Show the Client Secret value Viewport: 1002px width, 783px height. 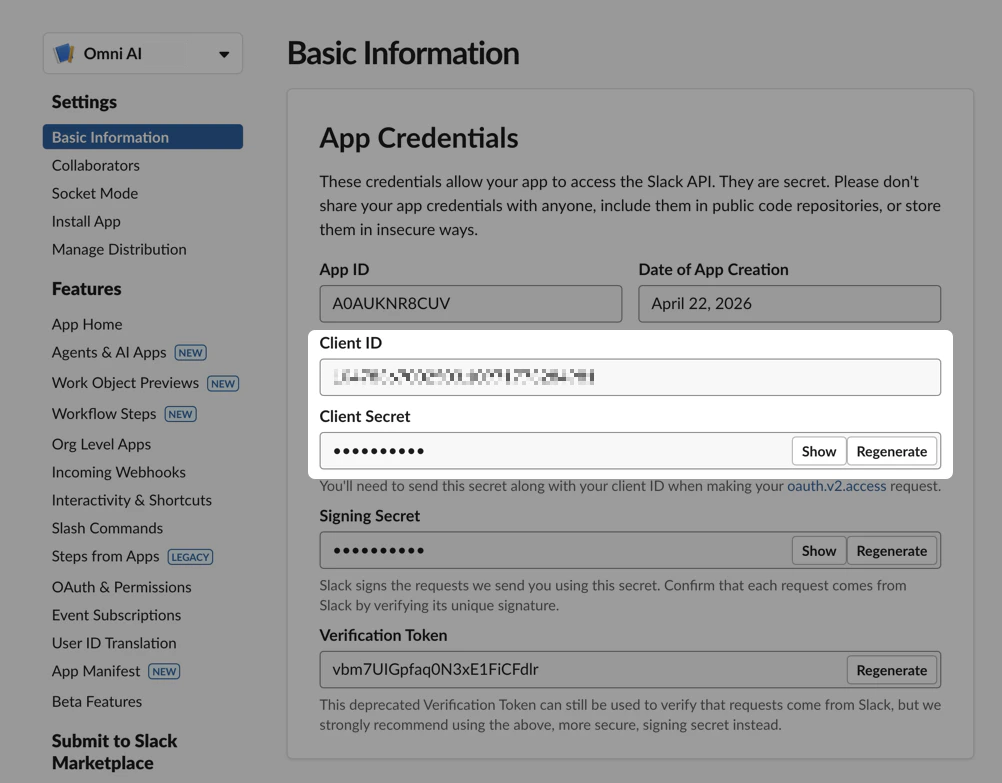(818, 451)
